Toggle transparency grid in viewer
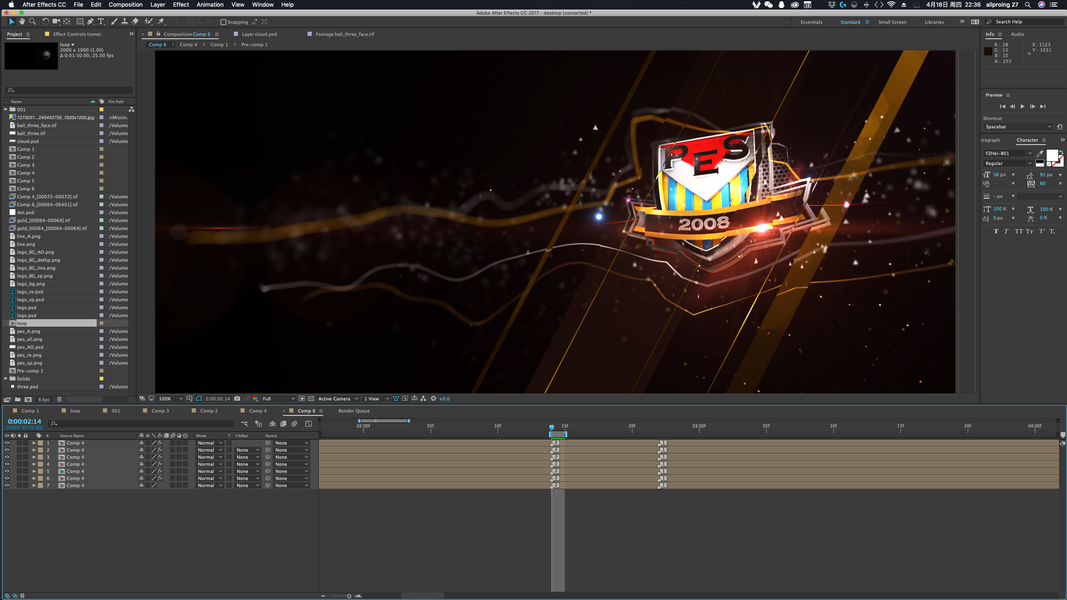This screenshot has height=600, width=1067. coord(310,399)
